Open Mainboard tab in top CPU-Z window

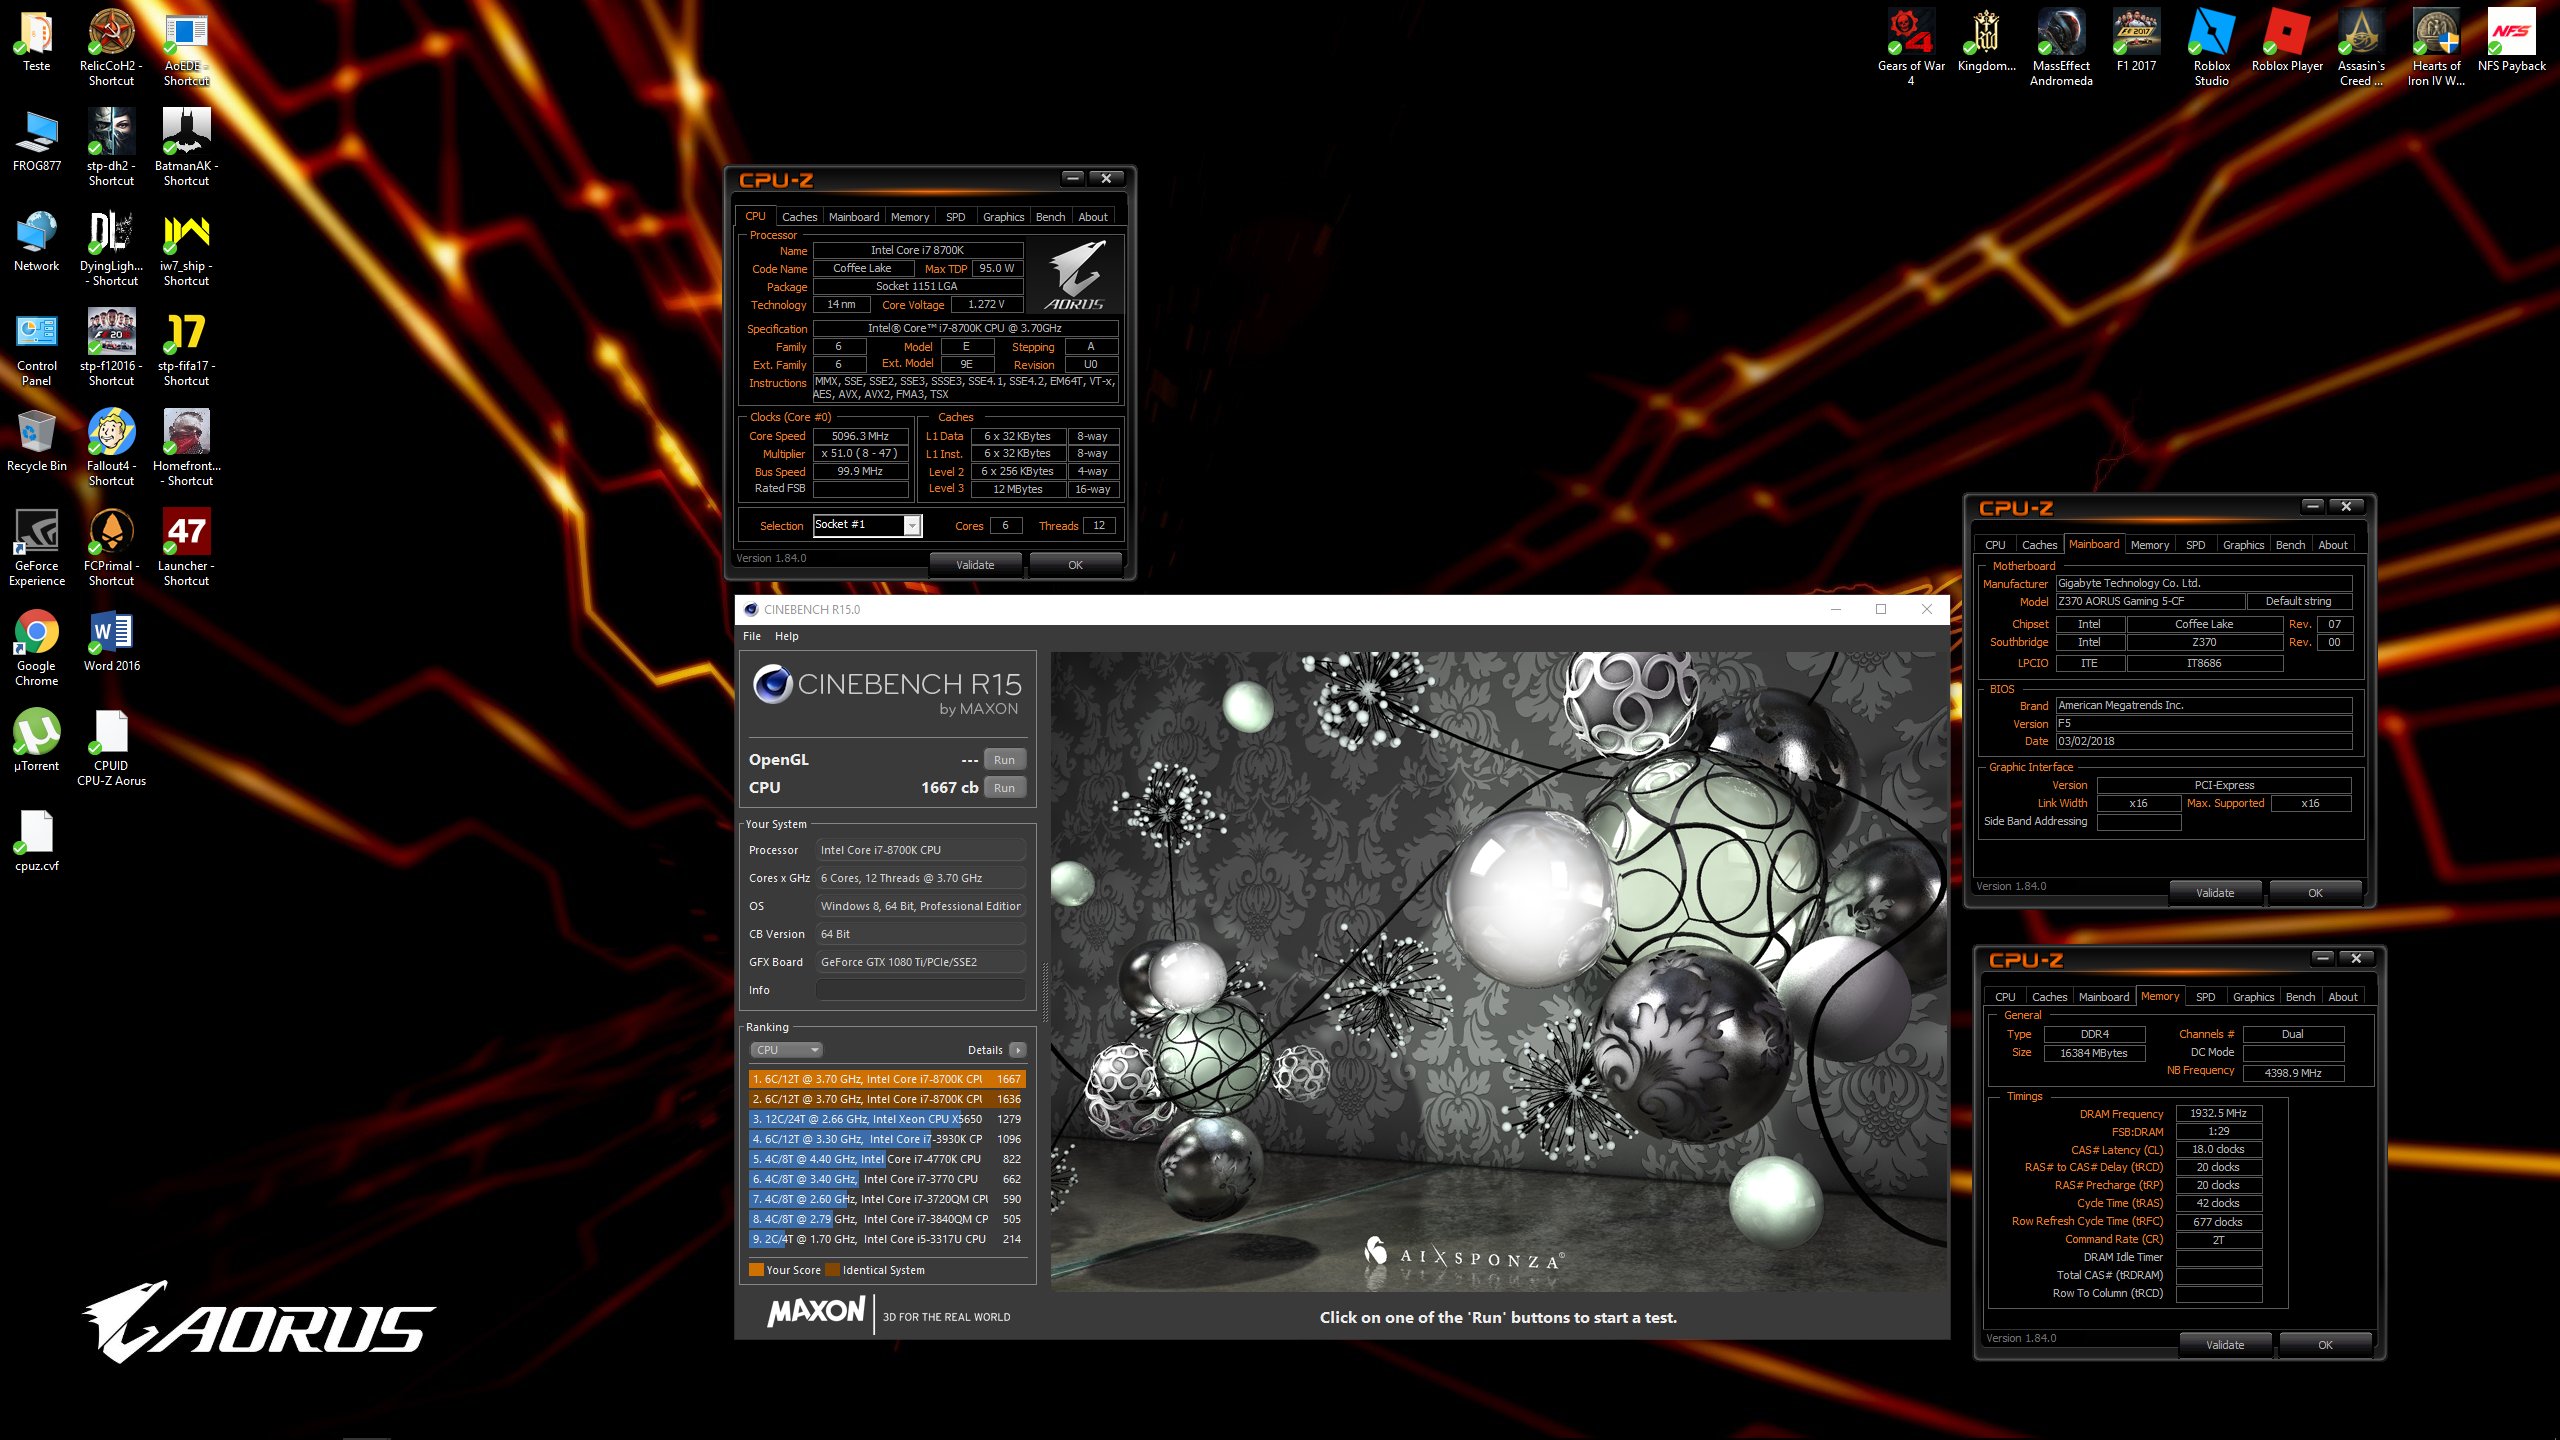[x=854, y=216]
